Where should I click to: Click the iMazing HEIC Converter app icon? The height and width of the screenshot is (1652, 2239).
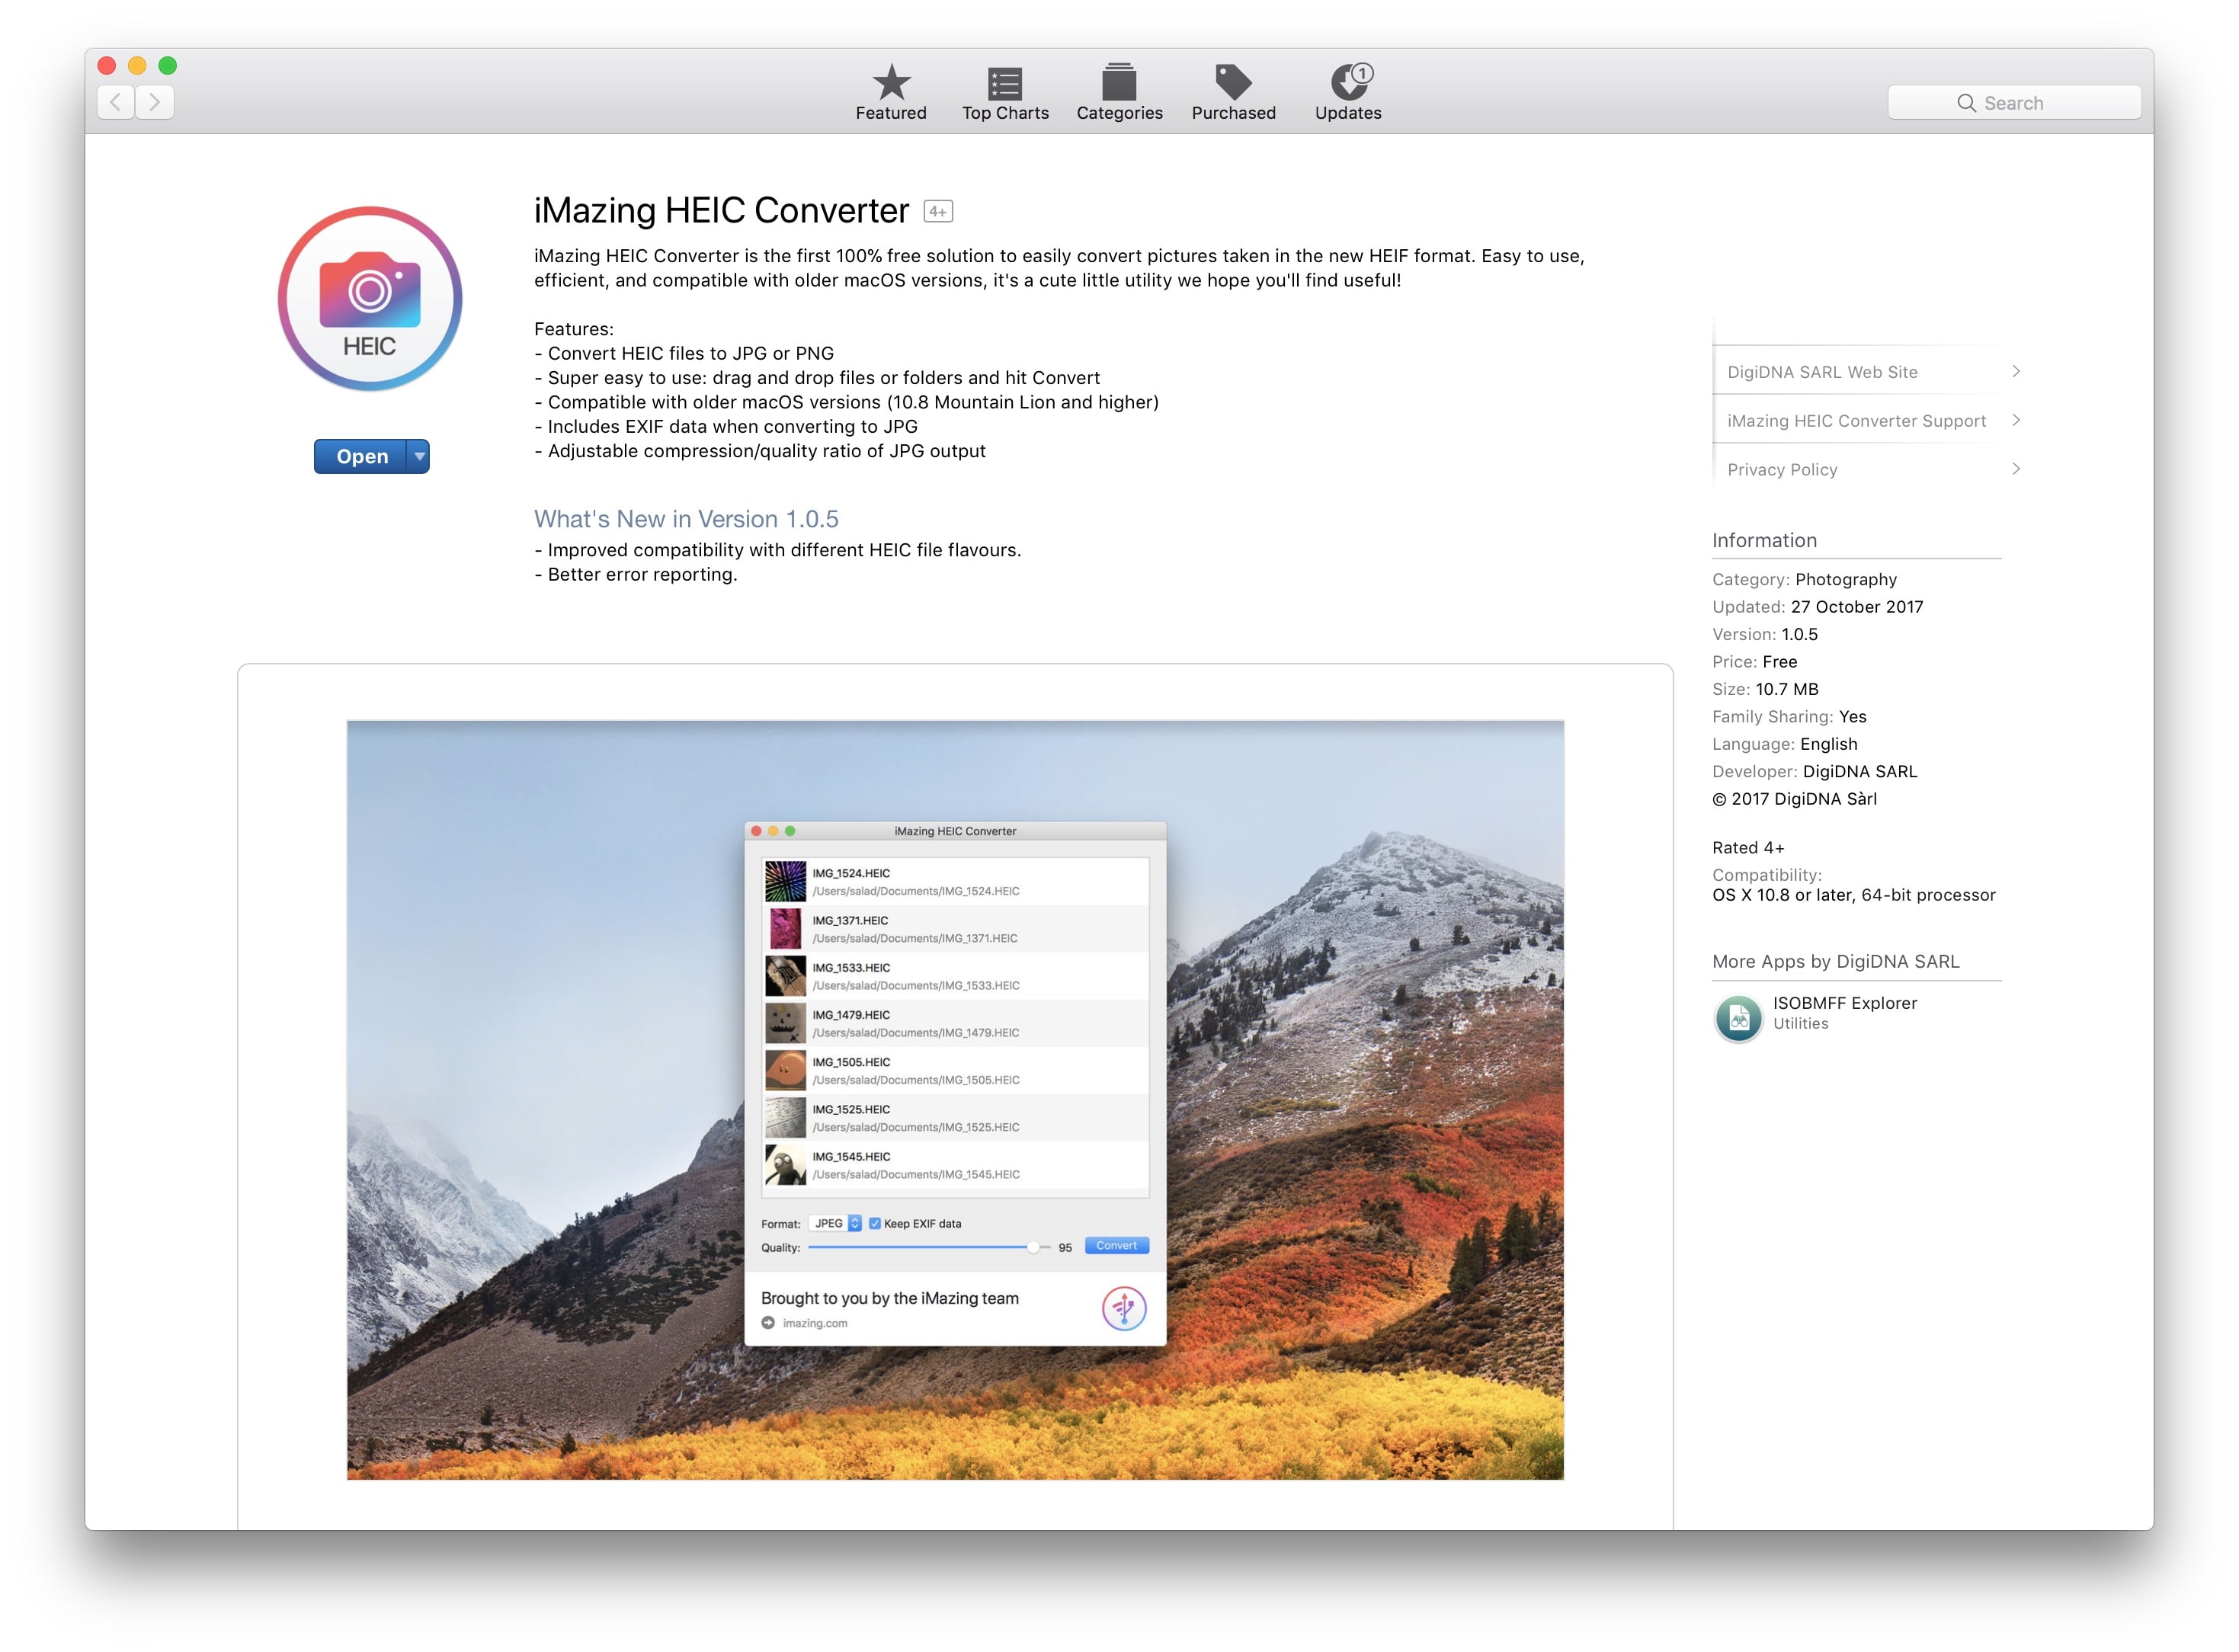tap(370, 298)
